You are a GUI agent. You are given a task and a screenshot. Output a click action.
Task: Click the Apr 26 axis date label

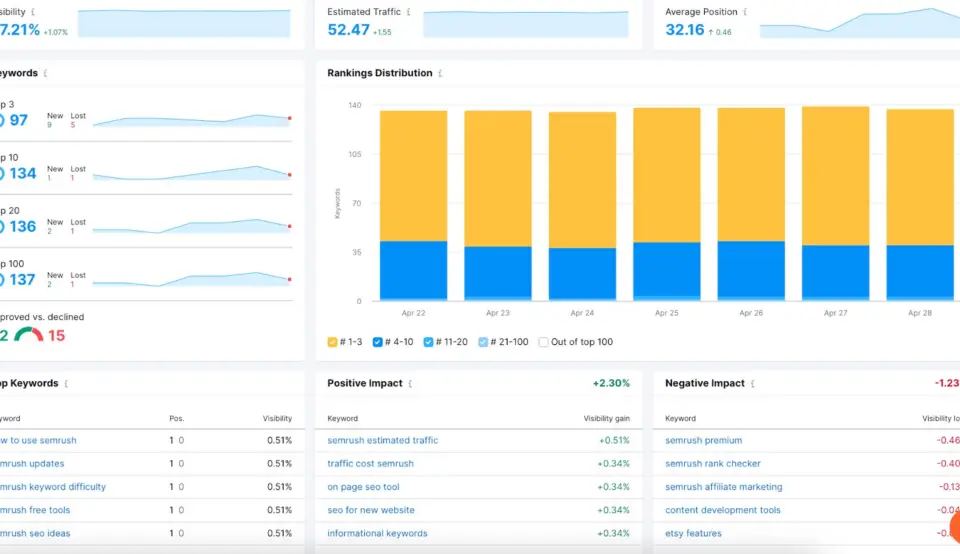coord(751,313)
